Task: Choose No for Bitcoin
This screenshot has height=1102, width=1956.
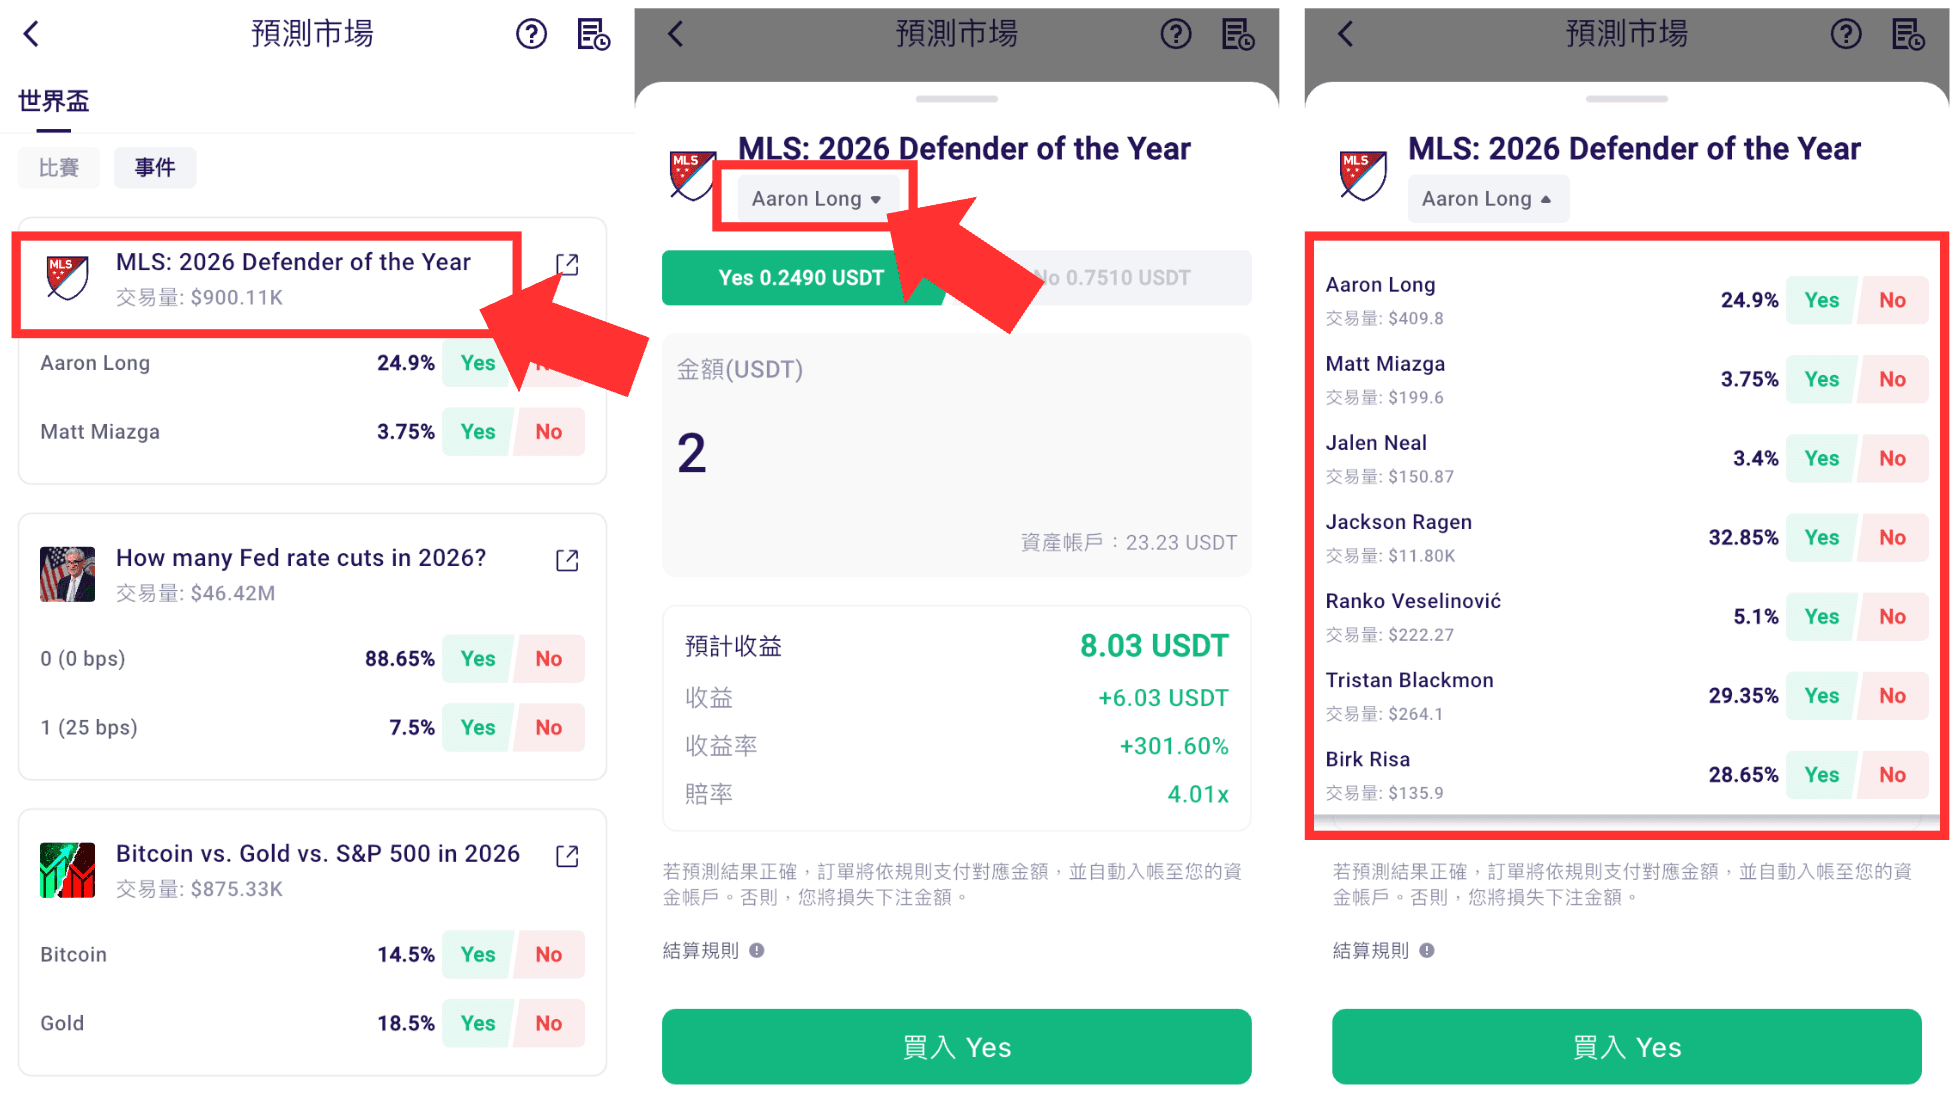Action: pyautogui.click(x=549, y=955)
